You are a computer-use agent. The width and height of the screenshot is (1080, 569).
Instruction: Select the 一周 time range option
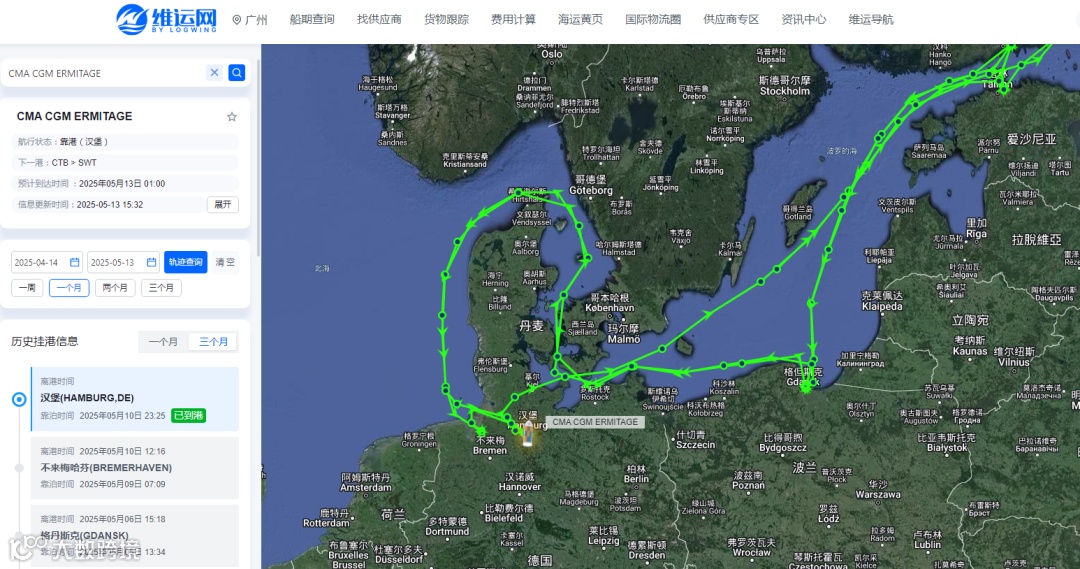[27, 287]
